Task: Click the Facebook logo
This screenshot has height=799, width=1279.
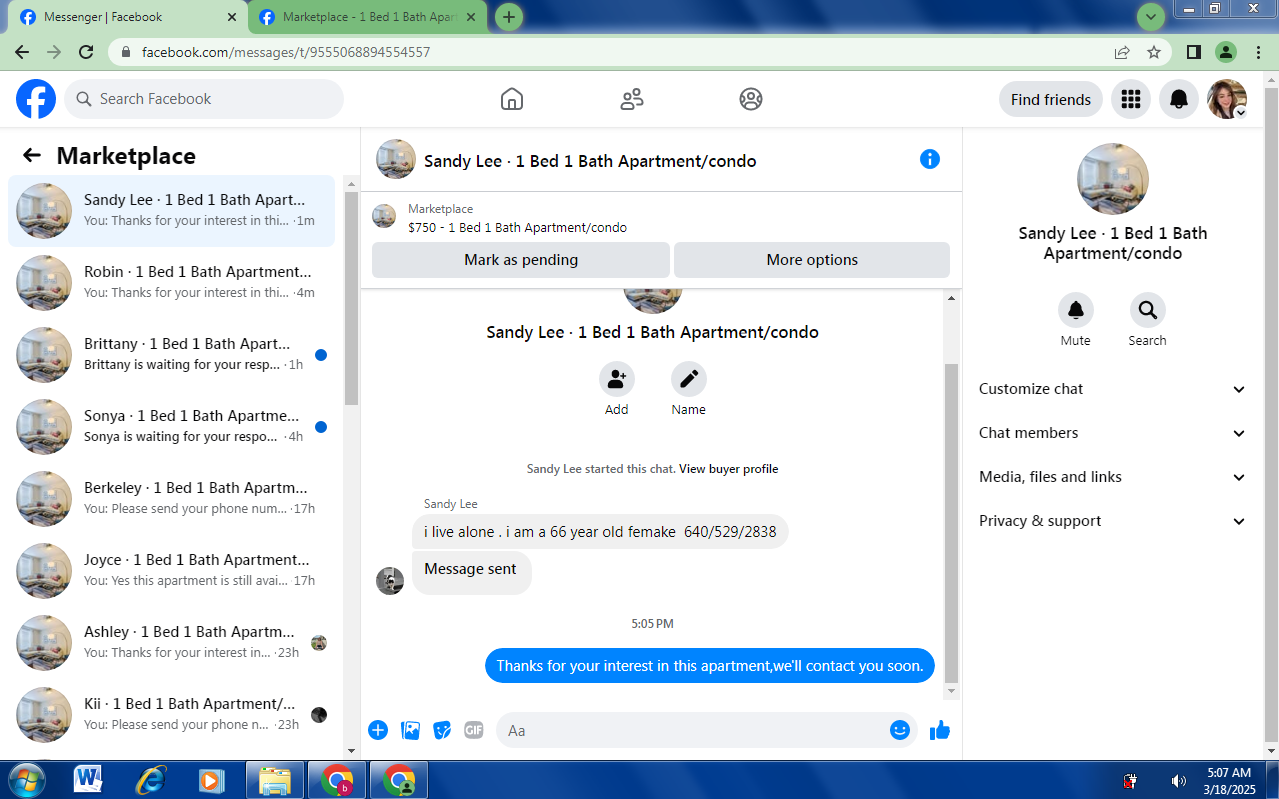Action: click(x=36, y=99)
